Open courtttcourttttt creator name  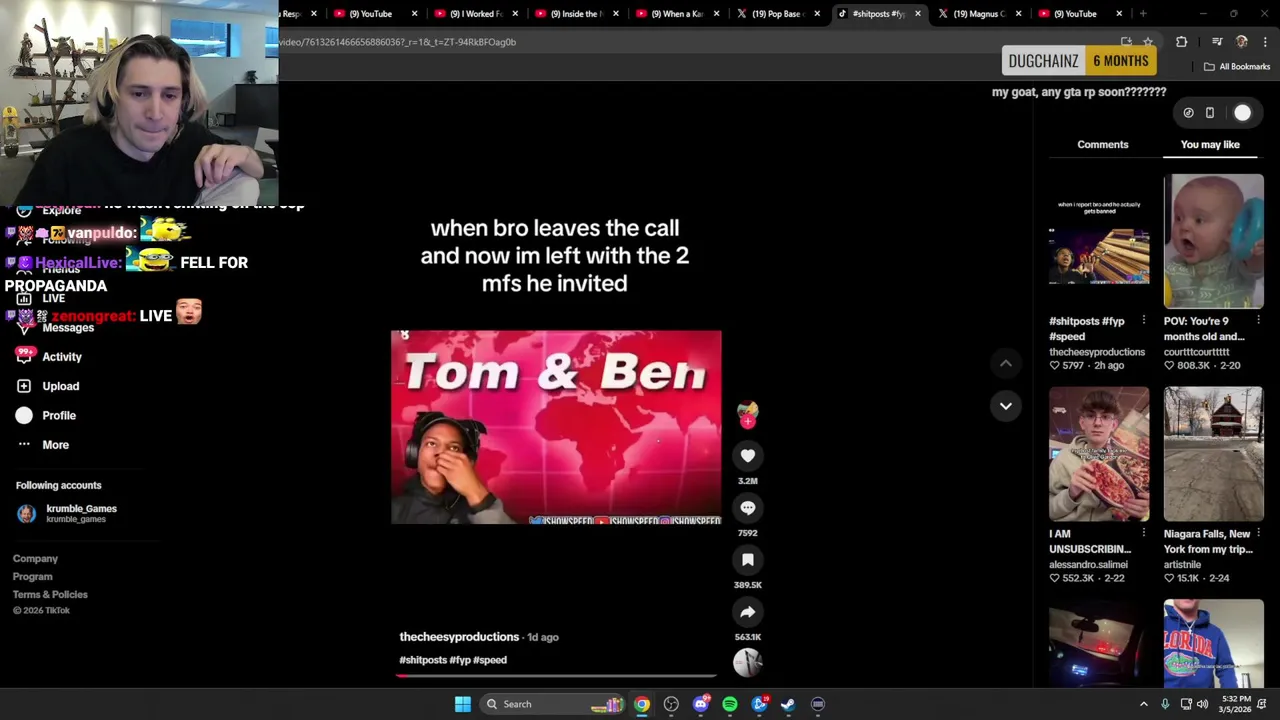click(x=1196, y=352)
